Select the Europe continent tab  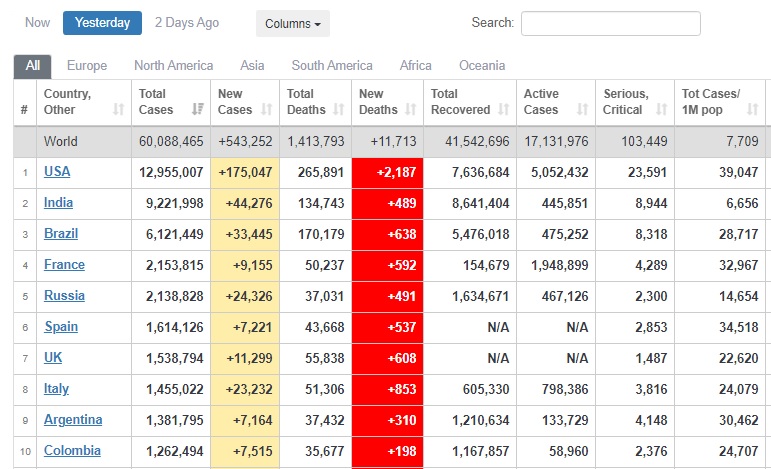[x=87, y=66]
